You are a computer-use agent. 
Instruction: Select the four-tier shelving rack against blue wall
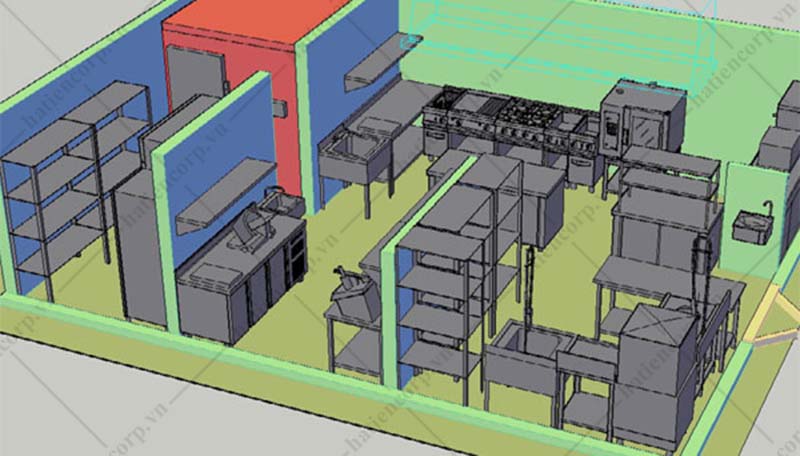(x=77, y=189)
